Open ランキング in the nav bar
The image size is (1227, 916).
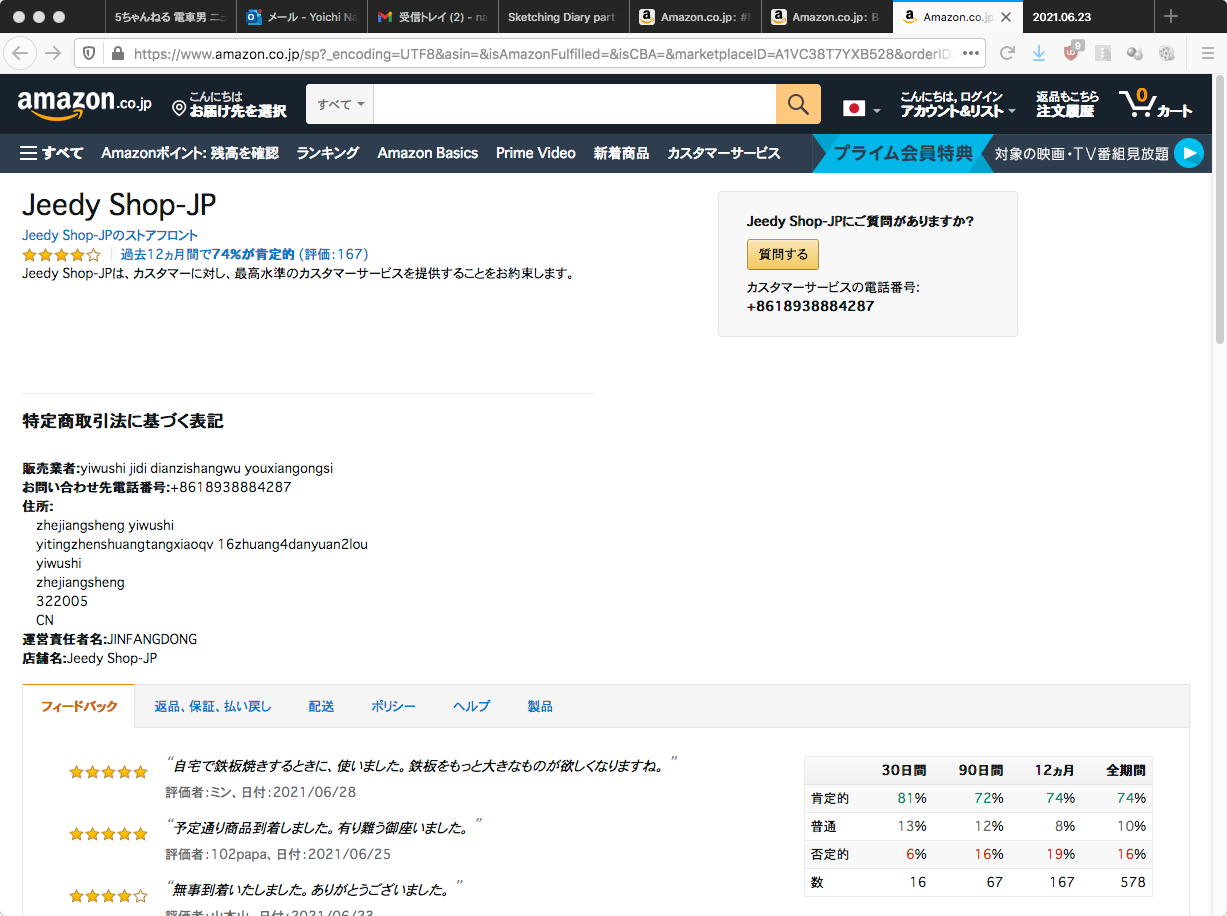coord(327,153)
